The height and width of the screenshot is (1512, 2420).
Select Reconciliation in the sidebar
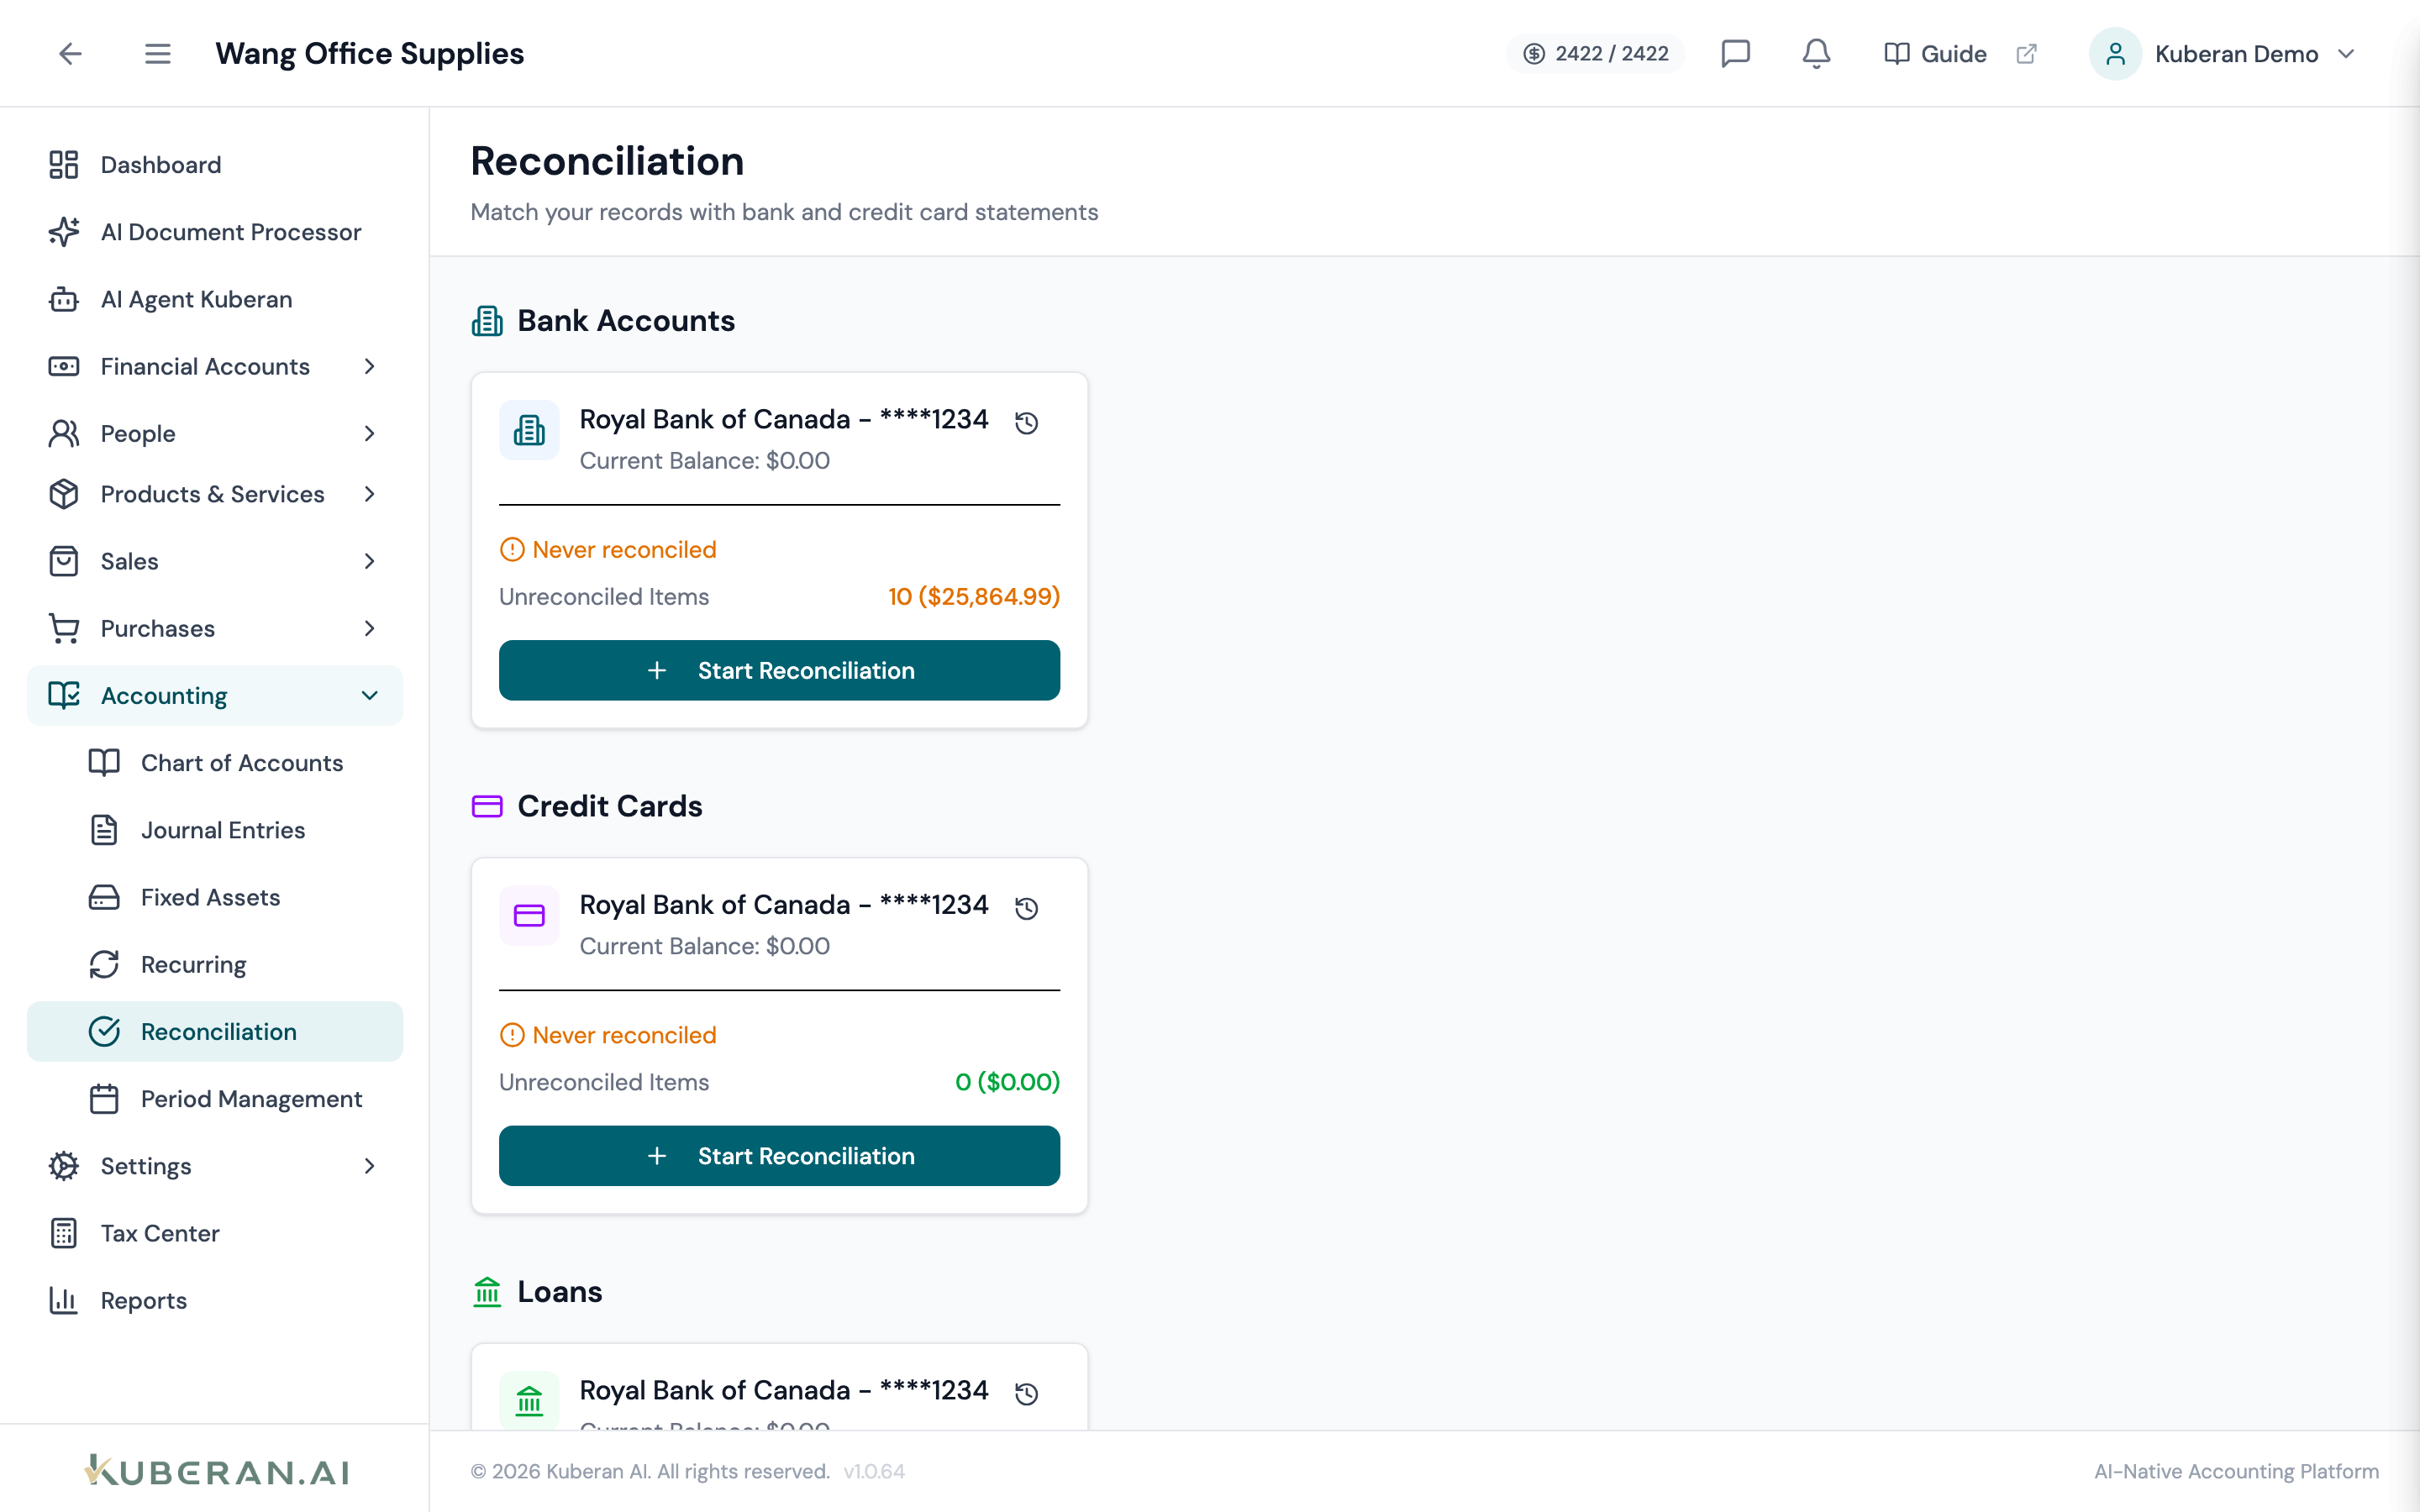(x=215, y=1032)
